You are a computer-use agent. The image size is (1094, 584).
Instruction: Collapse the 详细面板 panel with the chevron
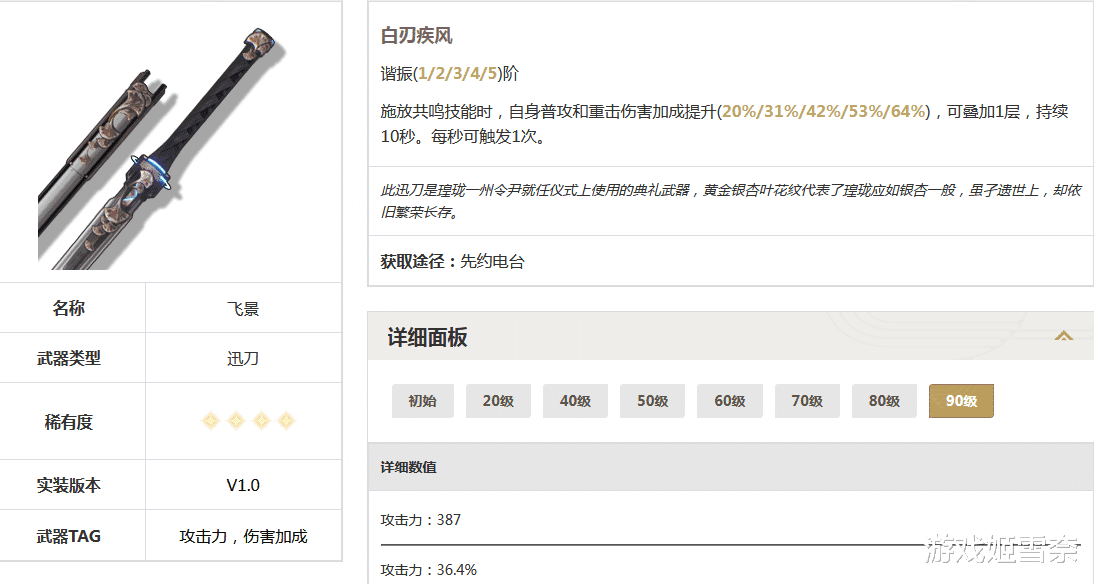1063,336
